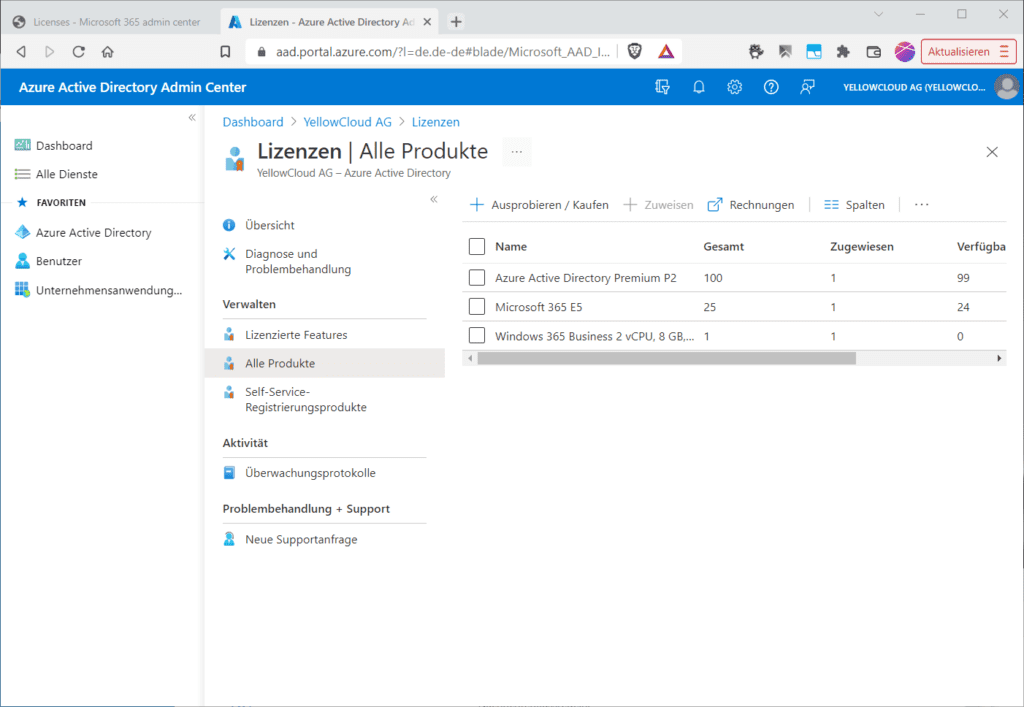Close the Lizenzen blade
Image resolution: width=1024 pixels, height=707 pixels.
(x=991, y=152)
